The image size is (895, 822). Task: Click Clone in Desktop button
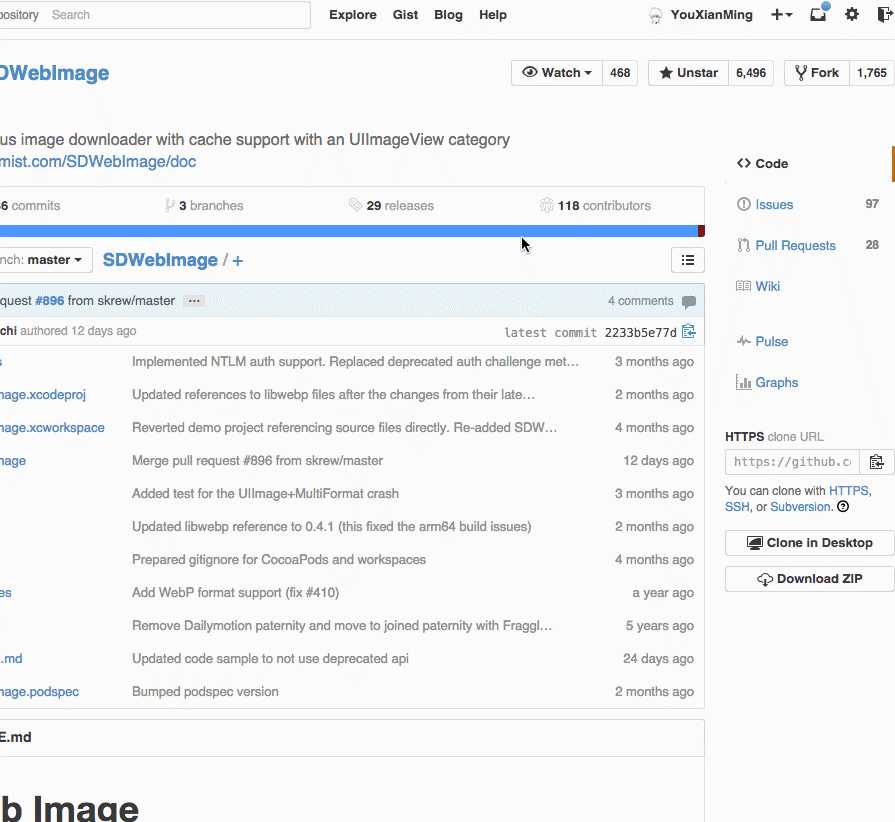pos(809,543)
